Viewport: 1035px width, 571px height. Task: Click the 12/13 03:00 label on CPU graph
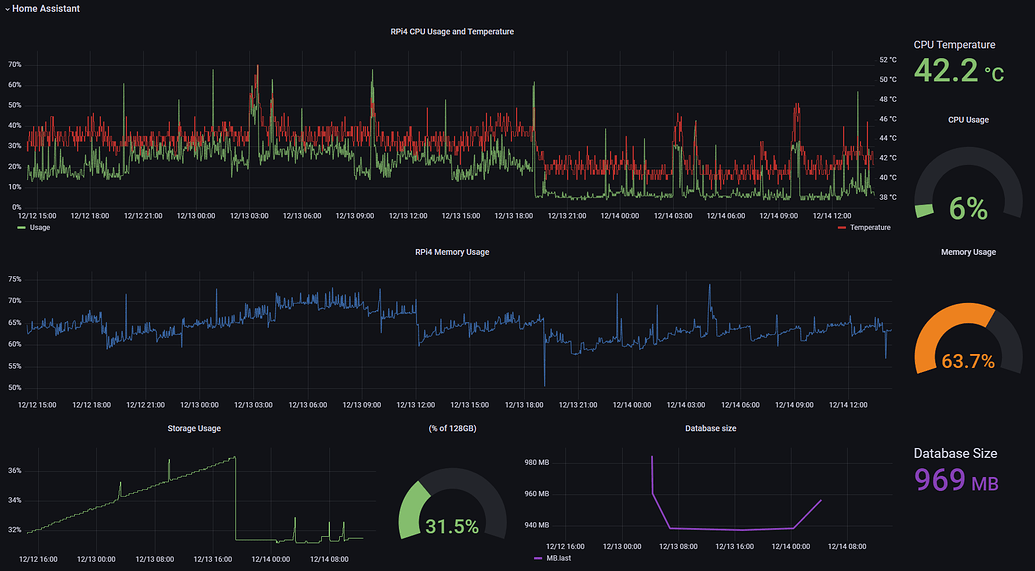point(248,215)
